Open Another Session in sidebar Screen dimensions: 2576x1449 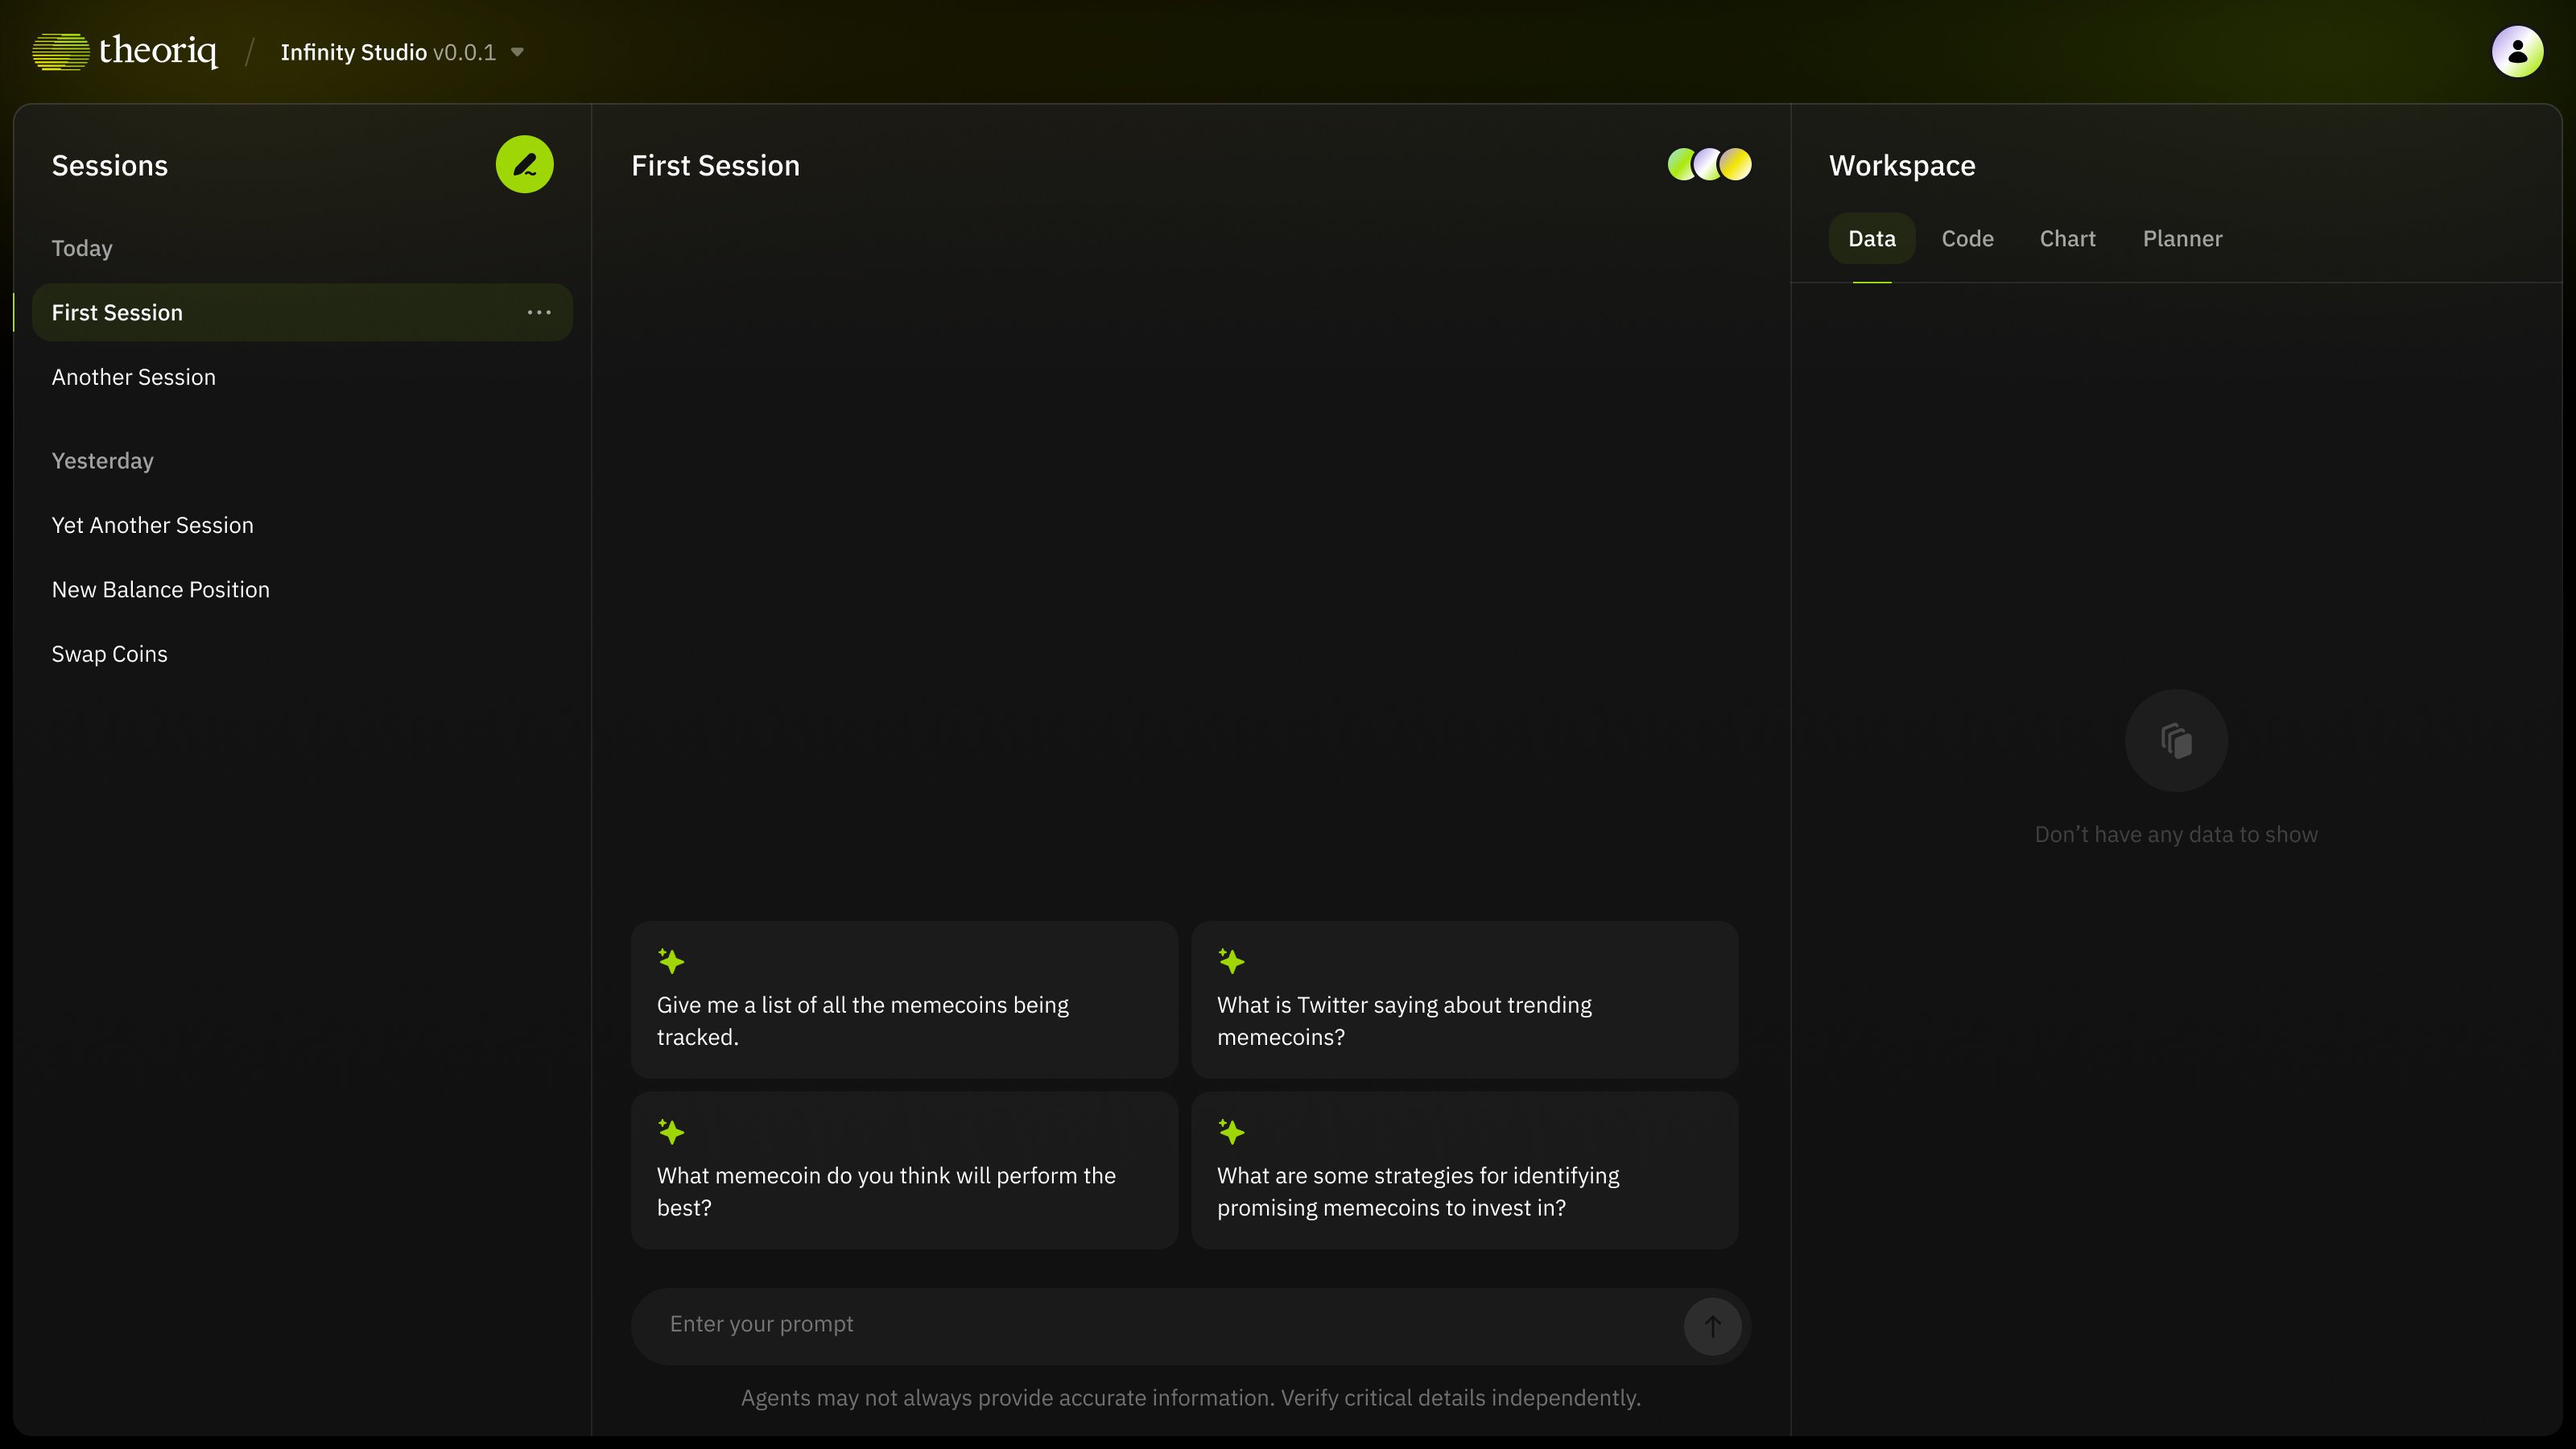point(134,377)
